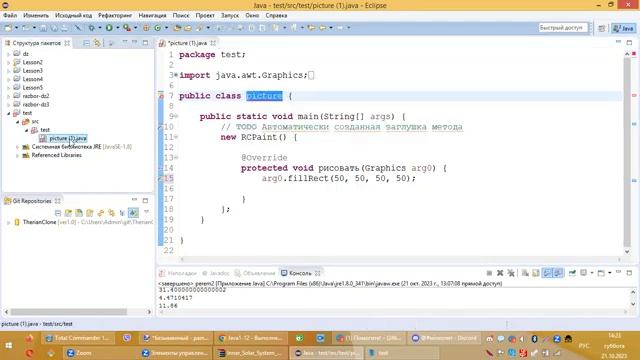Open Run button dropdown arrow

pos(118,28)
